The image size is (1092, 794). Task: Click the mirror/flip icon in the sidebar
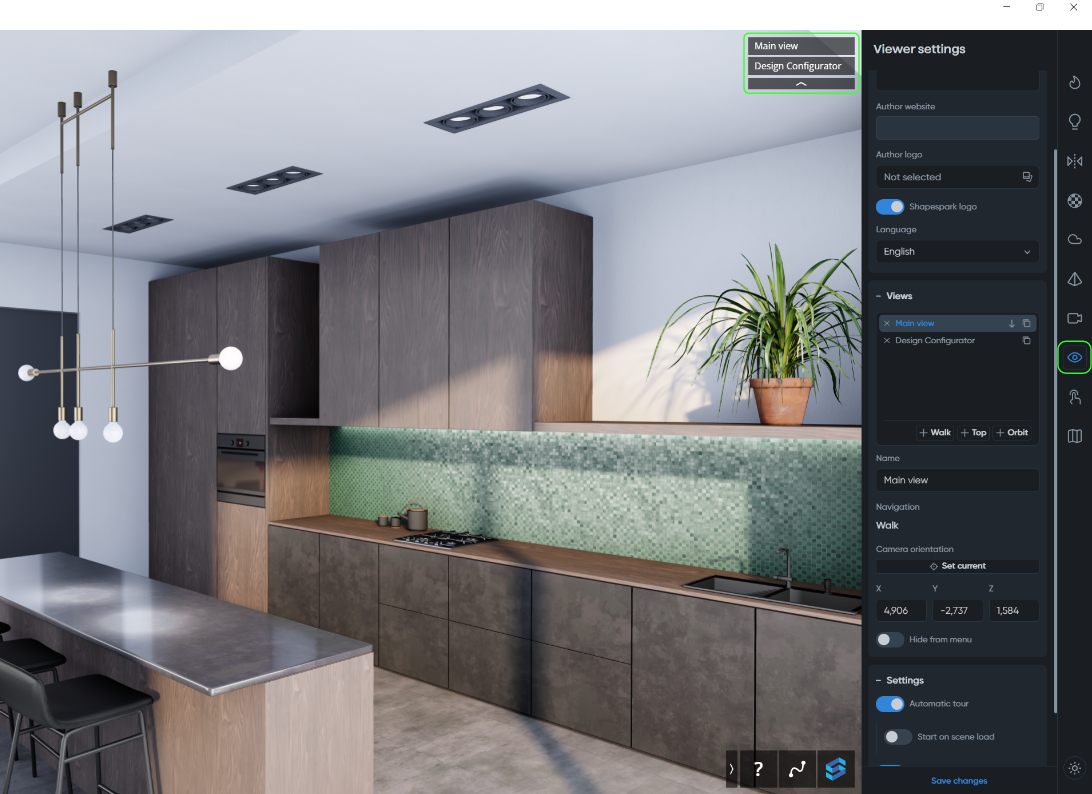1075,161
